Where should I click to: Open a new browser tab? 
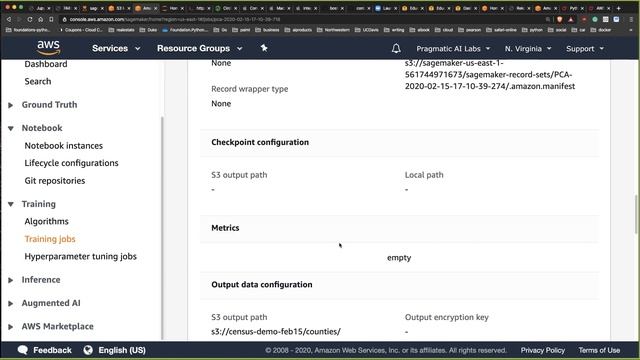point(618,8)
